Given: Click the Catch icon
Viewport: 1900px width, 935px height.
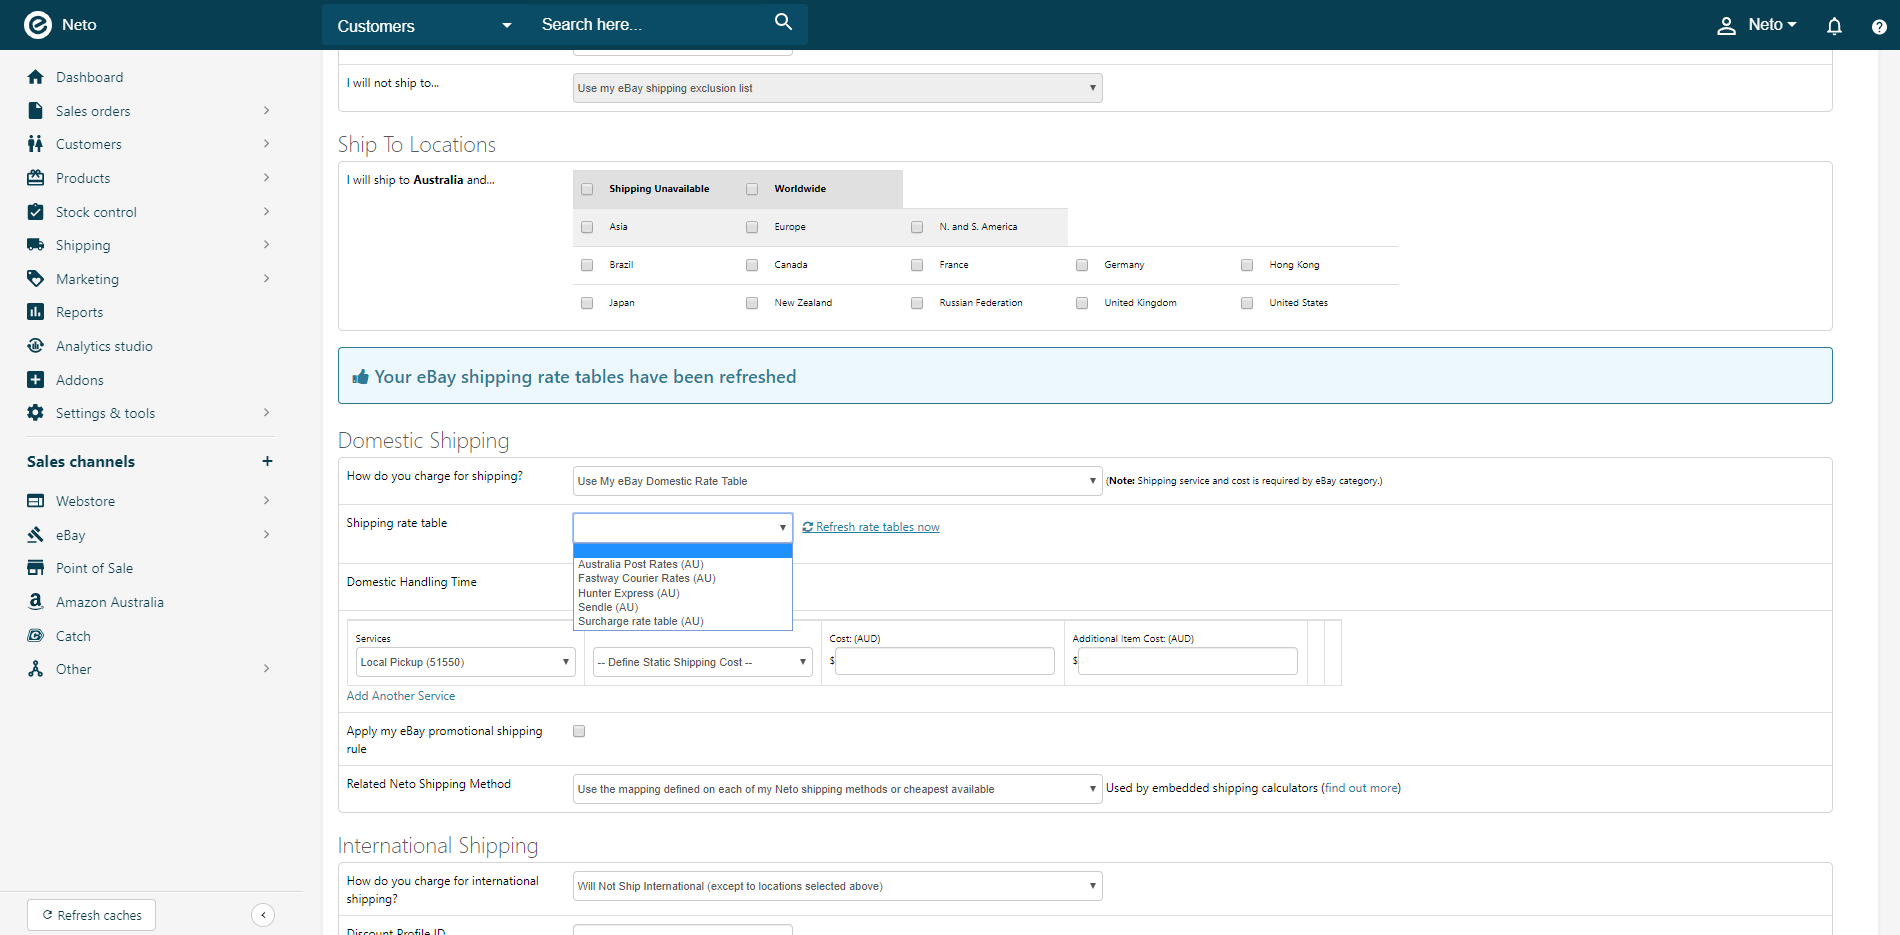Looking at the screenshot, I should (36, 636).
